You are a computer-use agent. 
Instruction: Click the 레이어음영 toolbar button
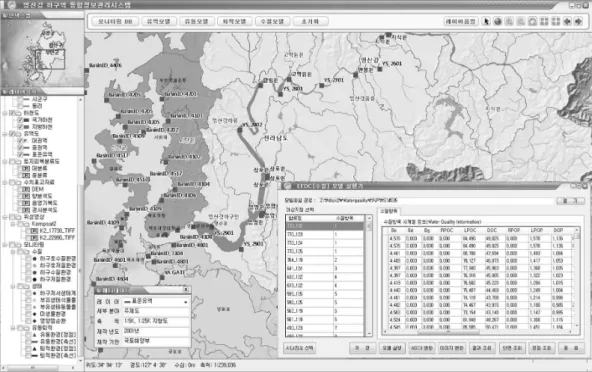pyautogui.click(x=461, y=22)
